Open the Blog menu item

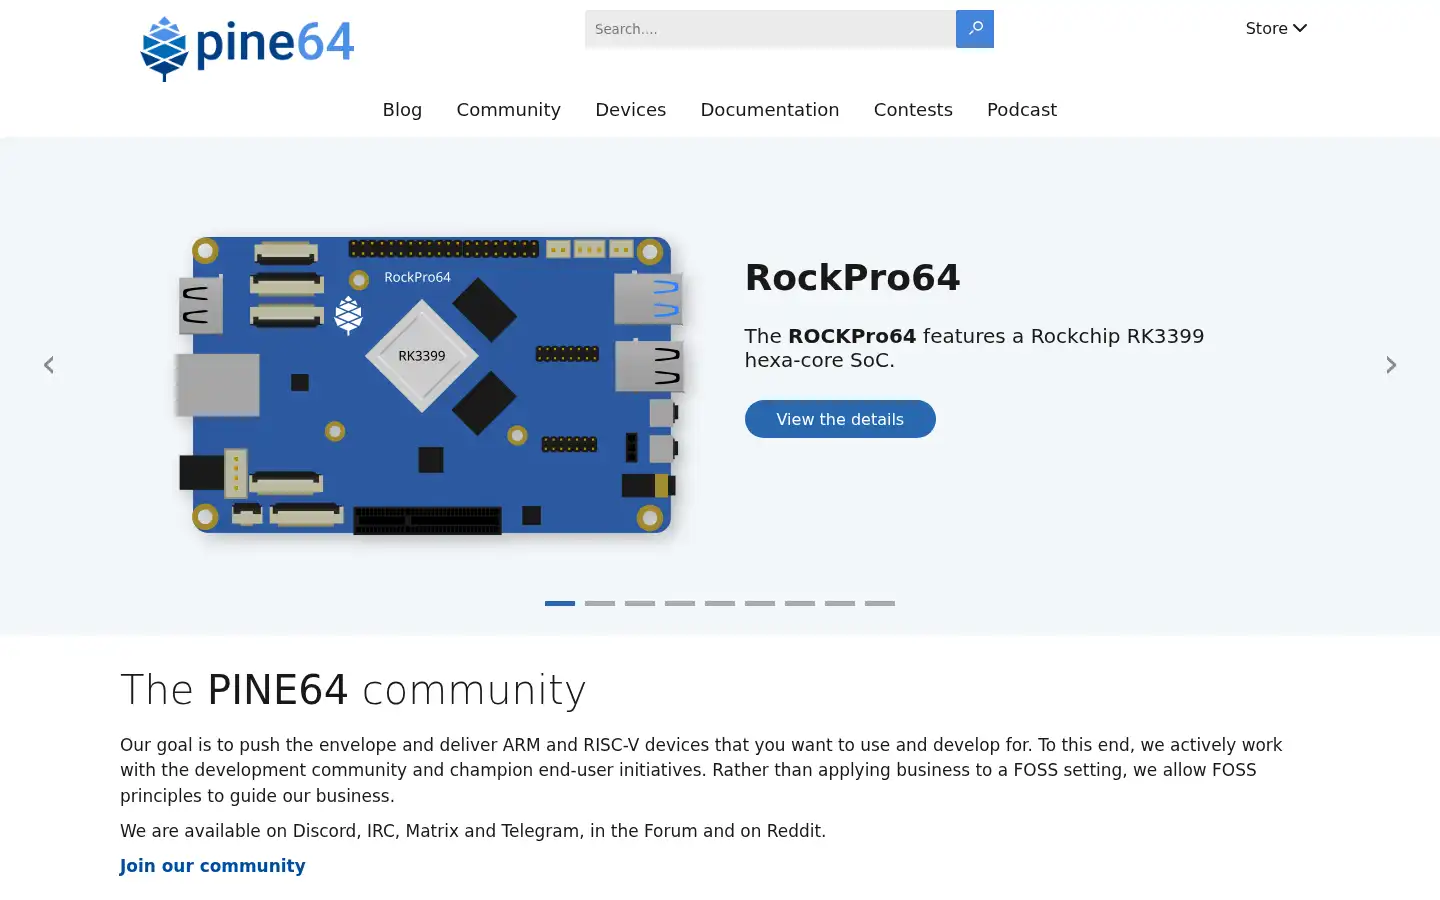(x=402, y=110)
